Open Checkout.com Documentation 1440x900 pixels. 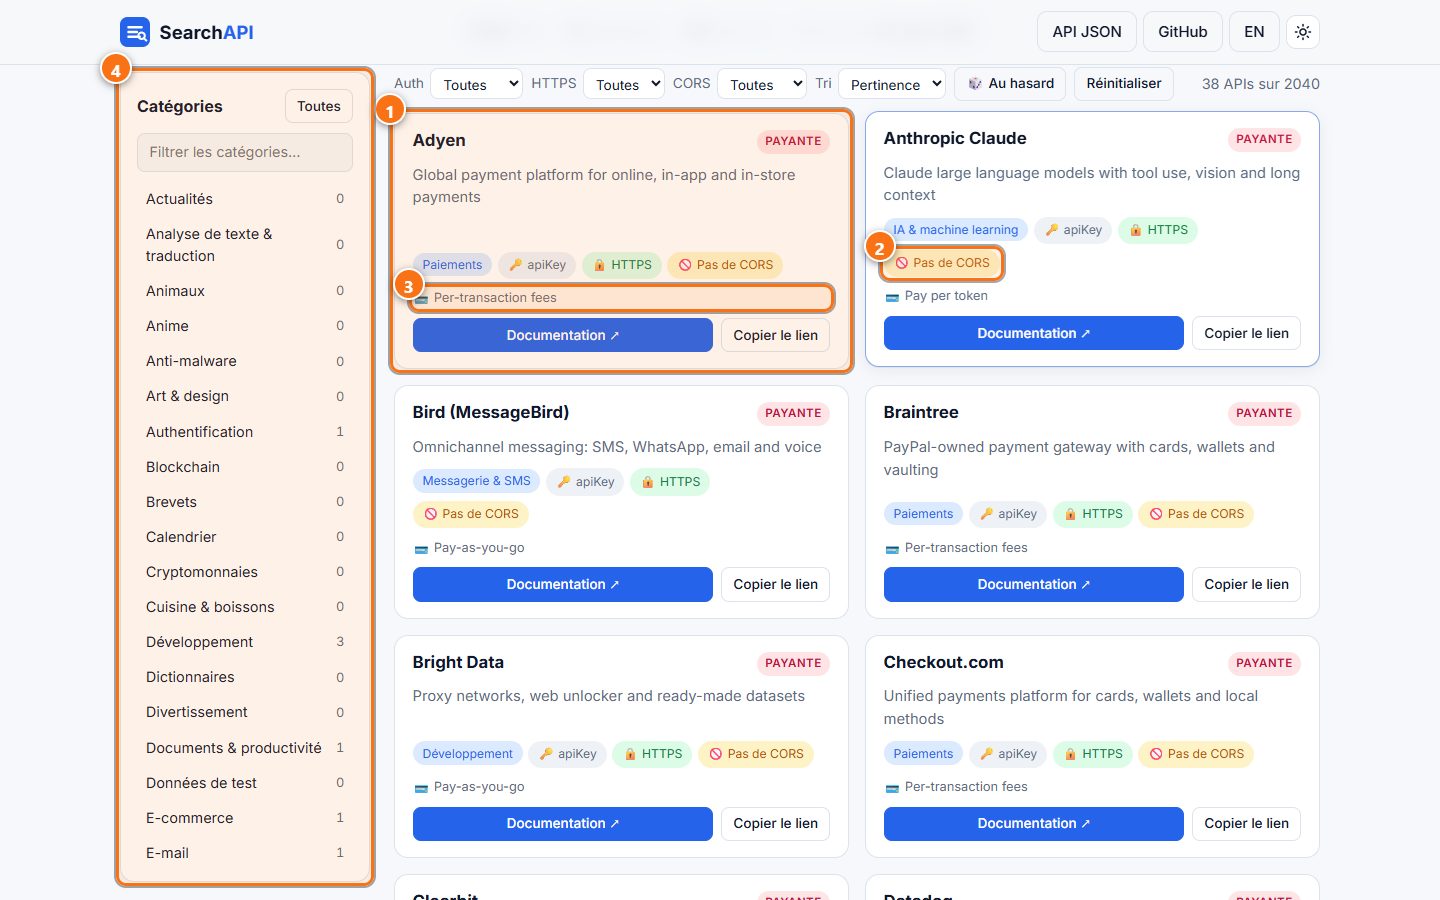(1033, 823)
